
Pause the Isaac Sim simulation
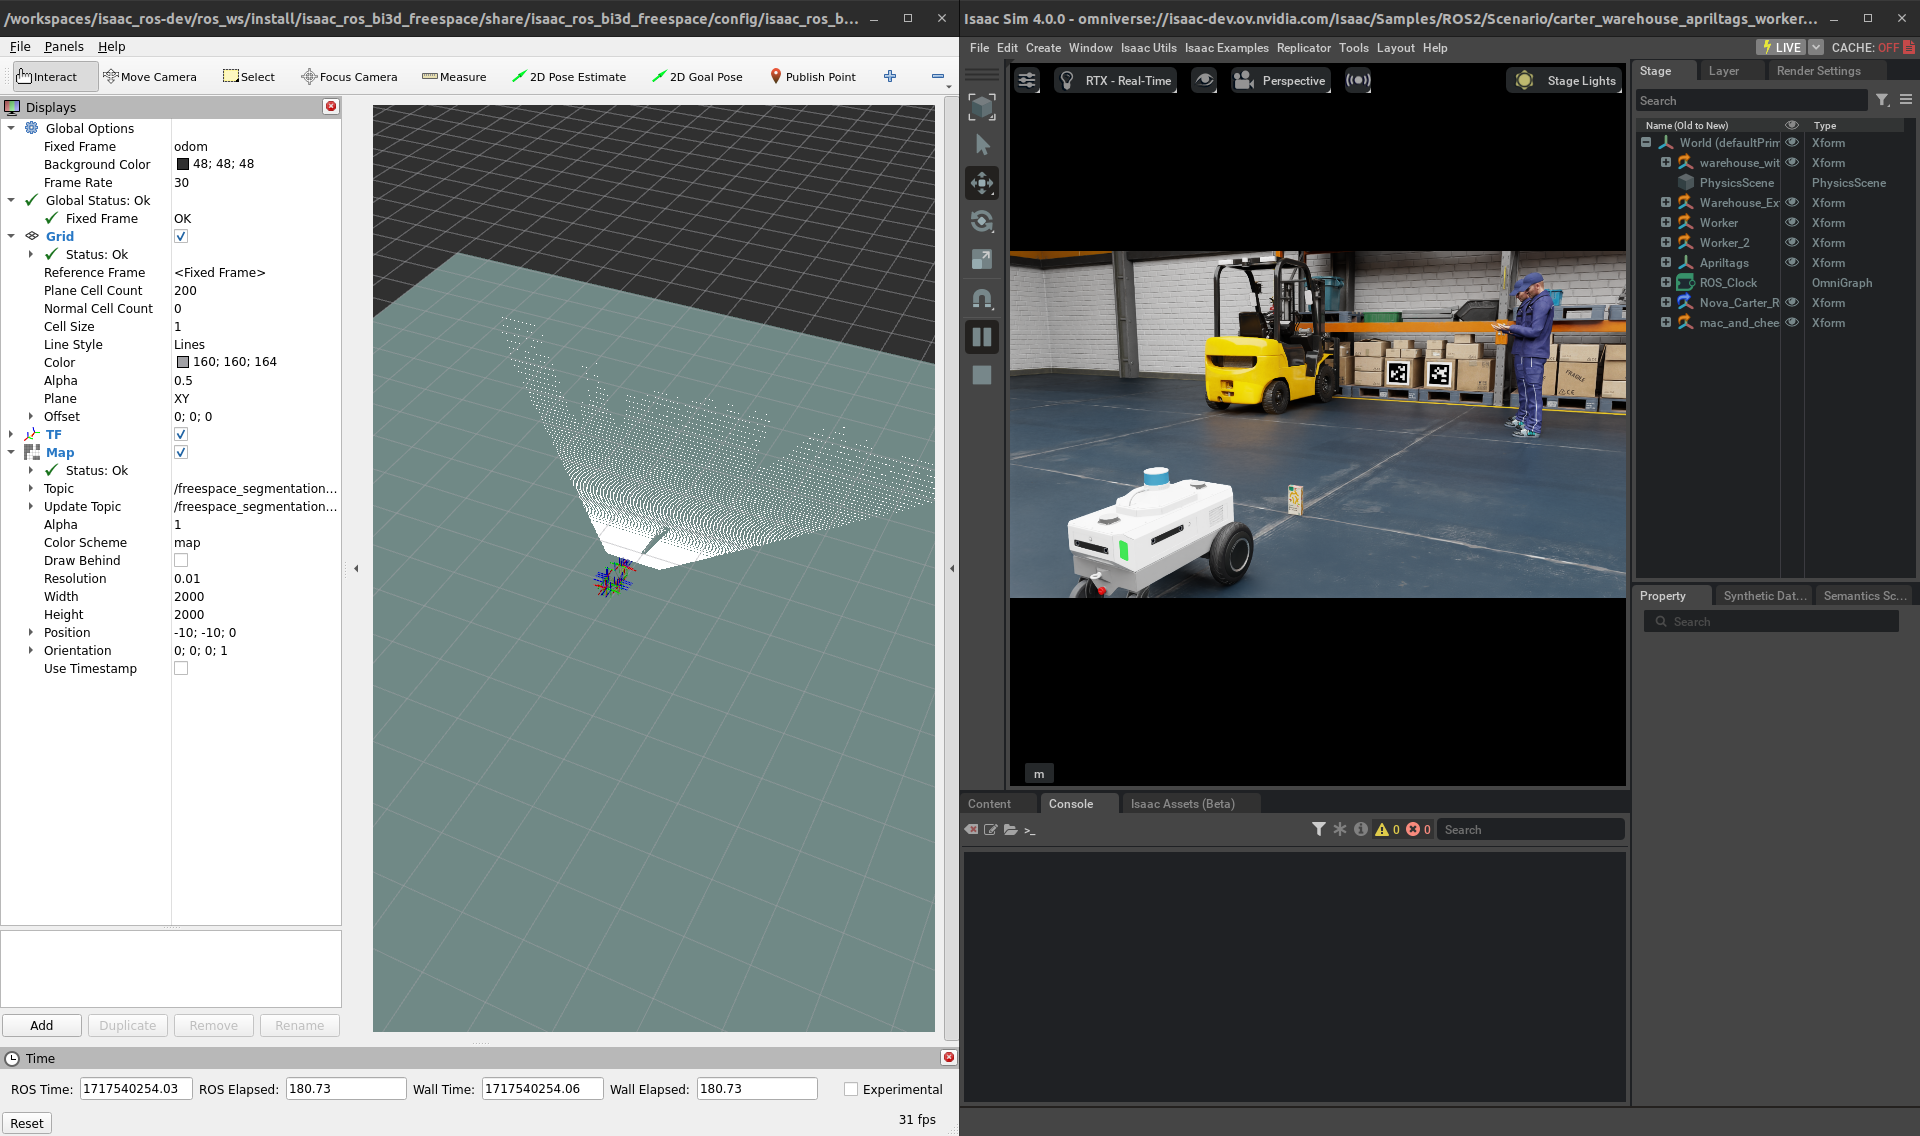[982, 337]
